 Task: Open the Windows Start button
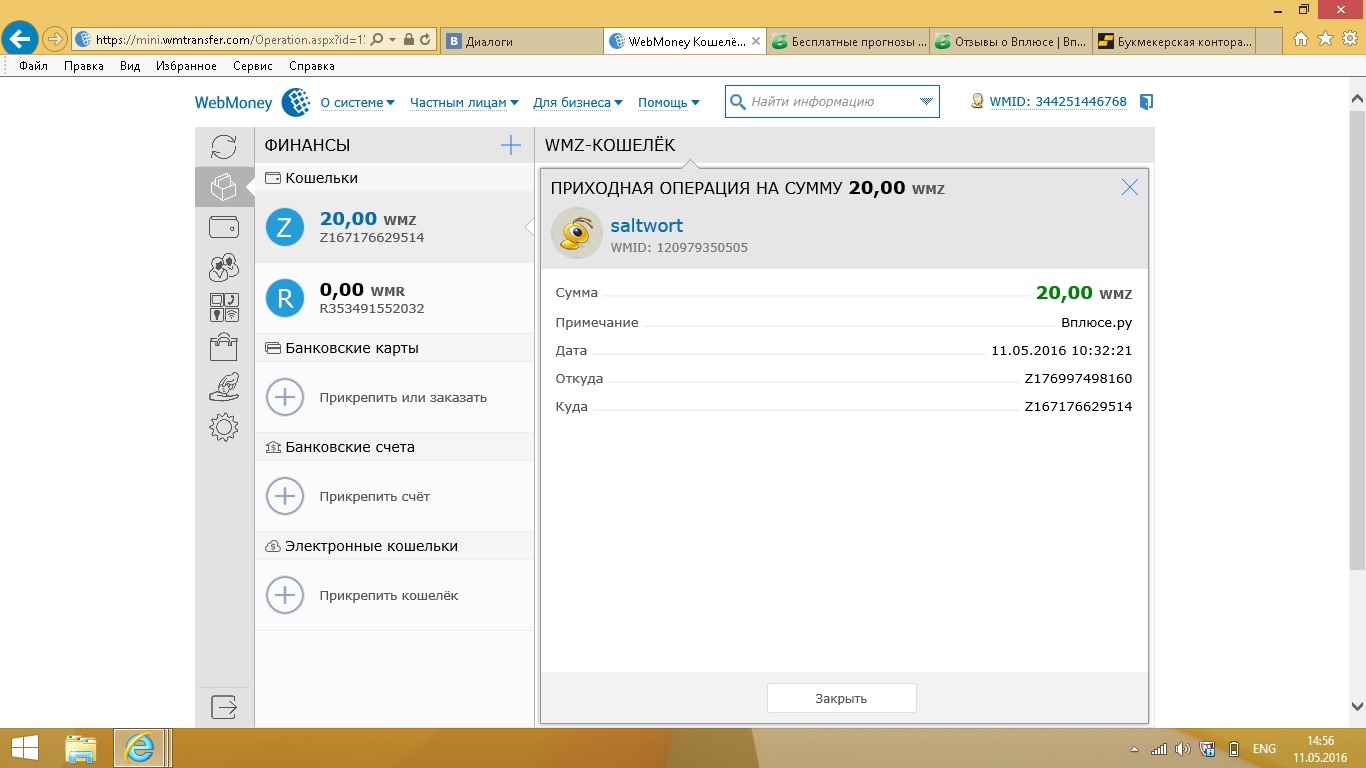click(x=25, y=748)
